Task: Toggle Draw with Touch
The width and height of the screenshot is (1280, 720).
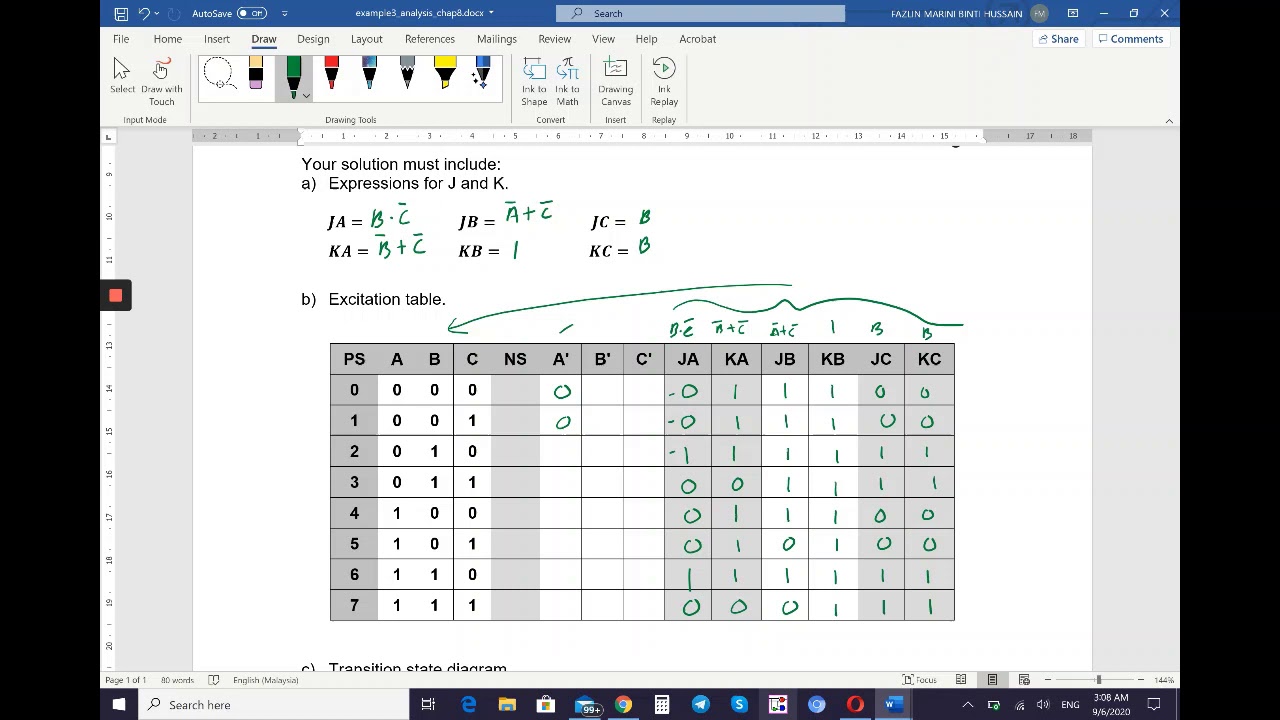Action: pyautogui.click(x=161, y=82)
